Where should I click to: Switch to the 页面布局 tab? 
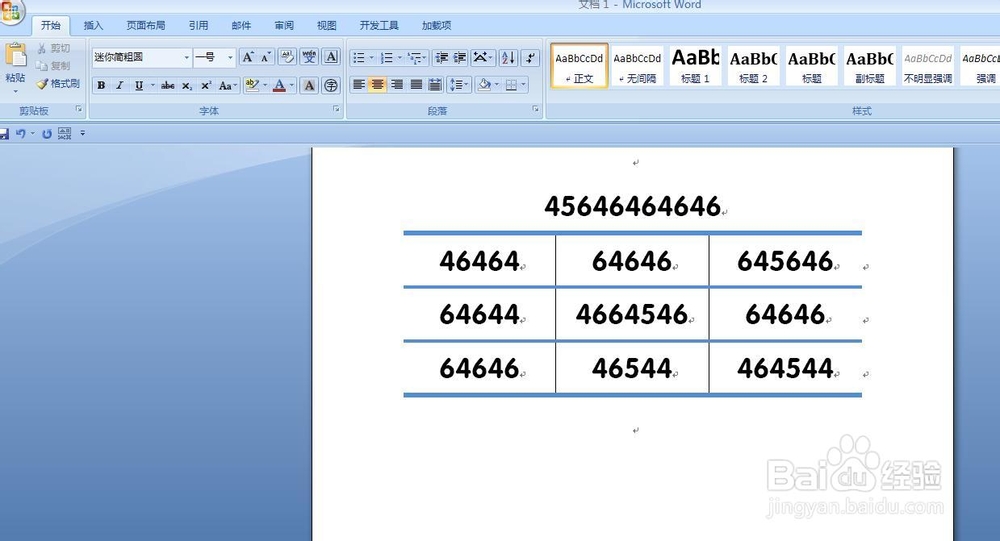(145, 26)
